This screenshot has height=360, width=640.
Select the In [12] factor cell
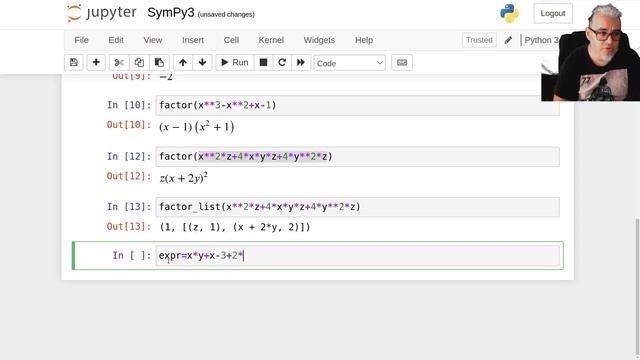(357, 157)
